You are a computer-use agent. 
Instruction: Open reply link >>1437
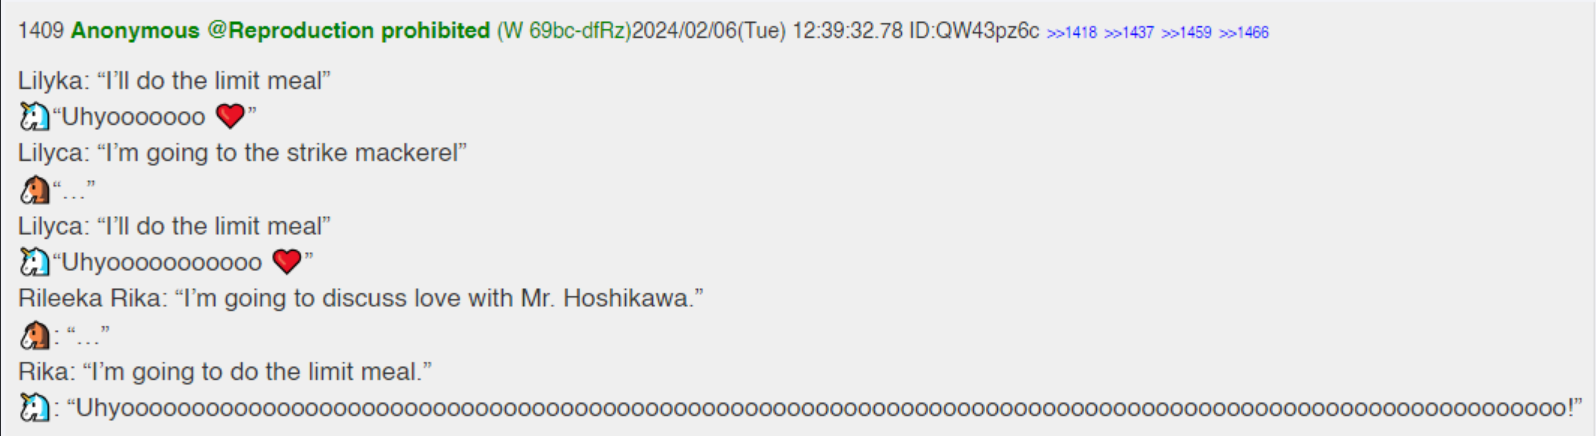[x=1129, y=33]
